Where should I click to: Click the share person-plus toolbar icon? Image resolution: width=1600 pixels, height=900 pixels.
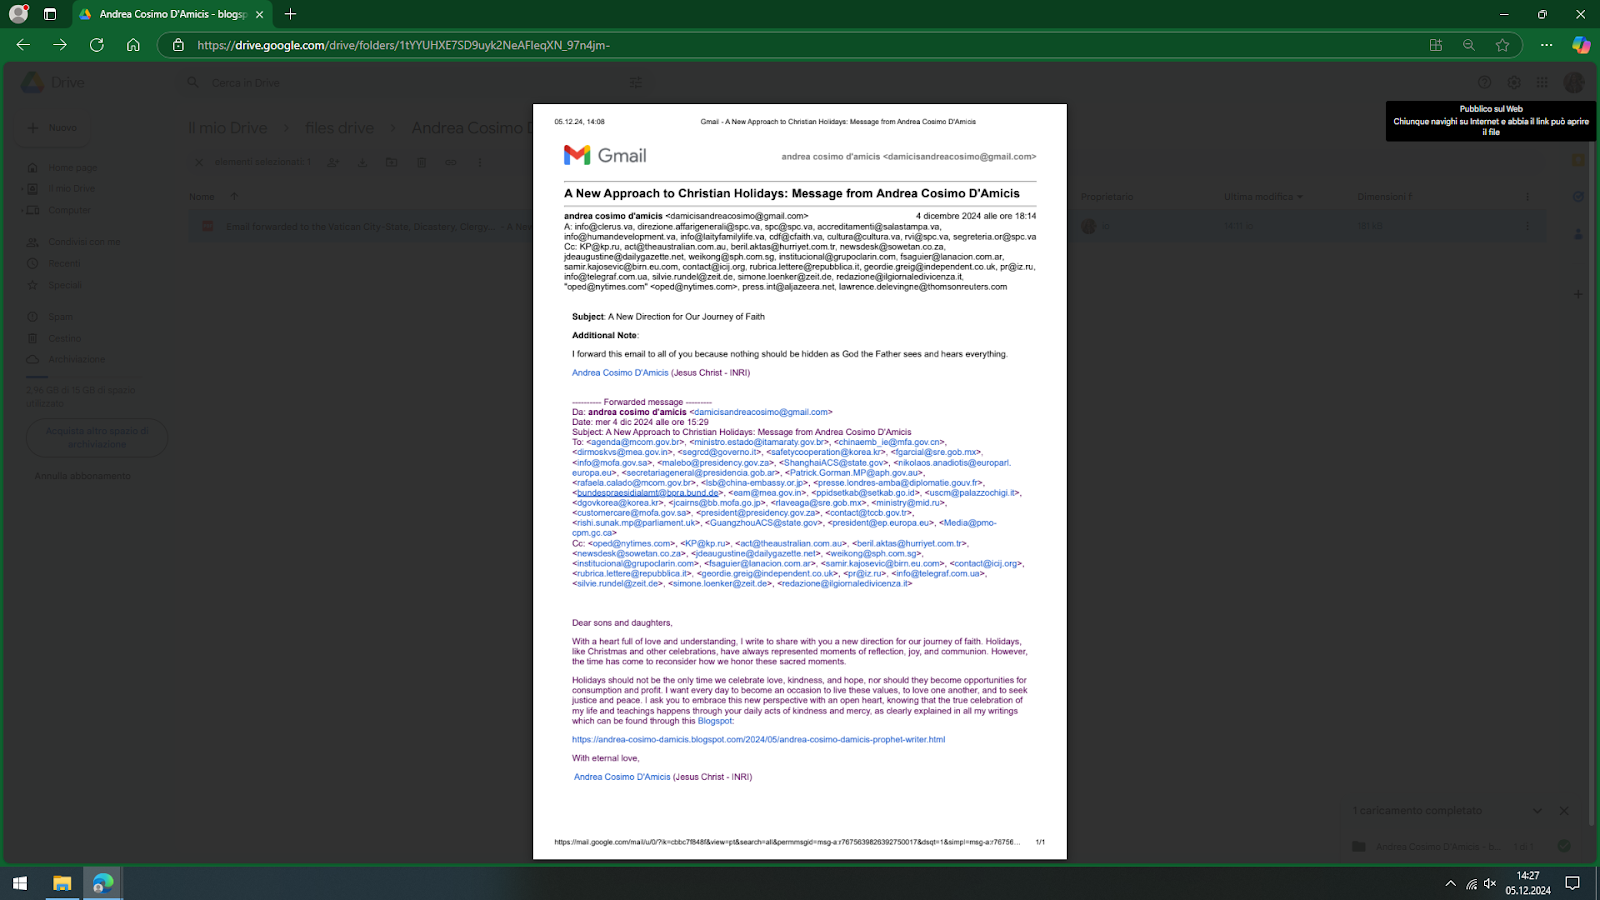point(333,162)
